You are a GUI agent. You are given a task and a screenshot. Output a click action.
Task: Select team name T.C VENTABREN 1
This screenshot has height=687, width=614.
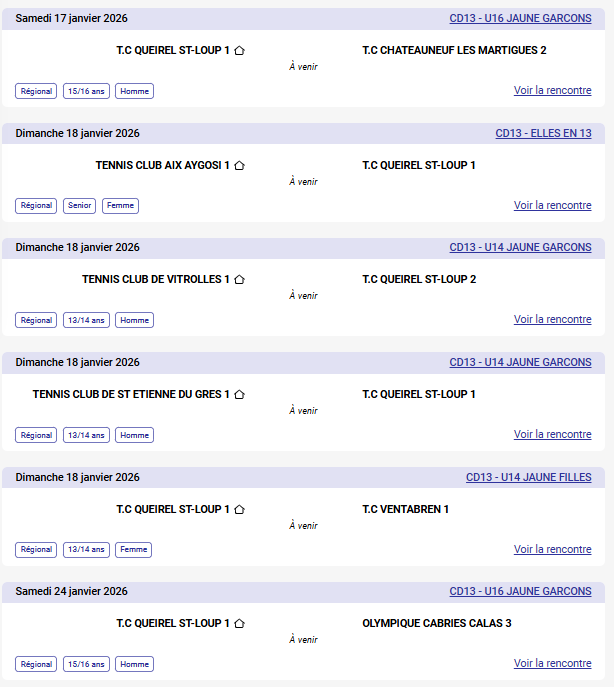point(405,509)
